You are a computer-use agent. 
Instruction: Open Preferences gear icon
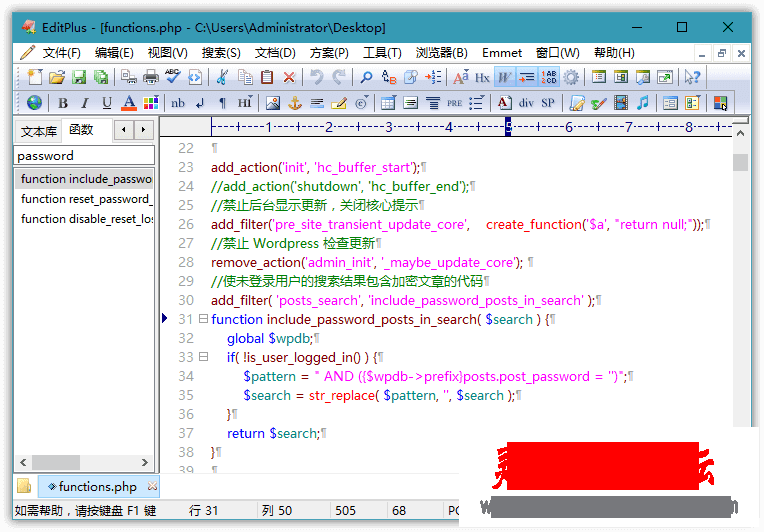click(571, 77)
